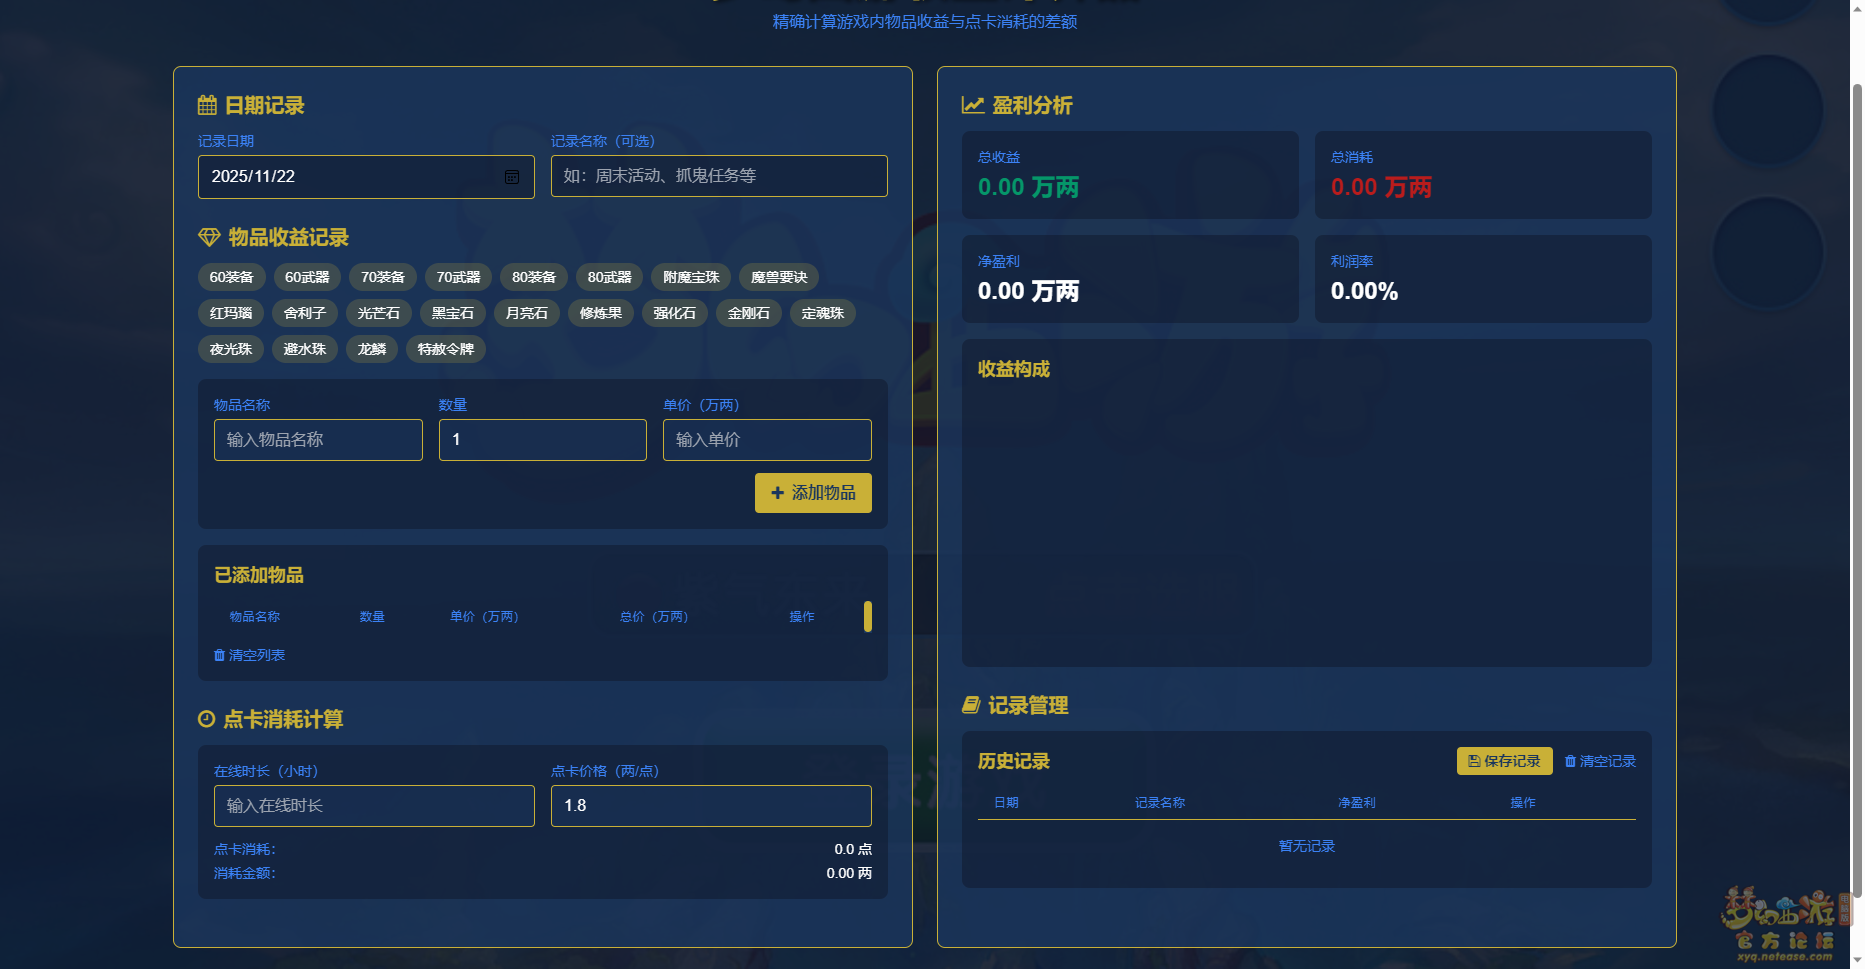1865x969 pixels.
Task: Click the calendar icon beside 日期记录
Action: tap(207, 105)
